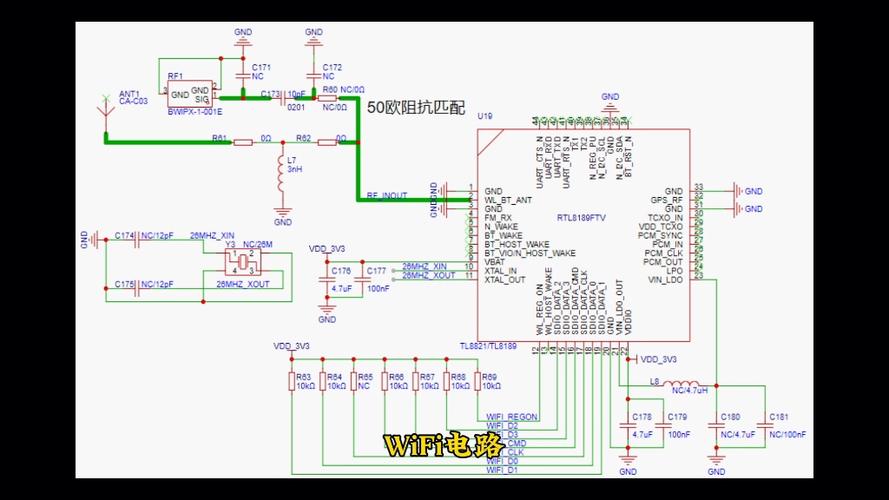889x500 pixels.
Task: Click the XTAL_IN pin label
Action: pyautogui.click(x=501, y=271)
